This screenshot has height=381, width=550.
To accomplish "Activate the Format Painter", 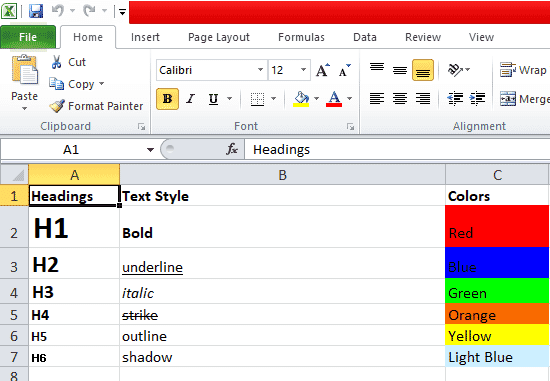I will [x=96, y=106].
